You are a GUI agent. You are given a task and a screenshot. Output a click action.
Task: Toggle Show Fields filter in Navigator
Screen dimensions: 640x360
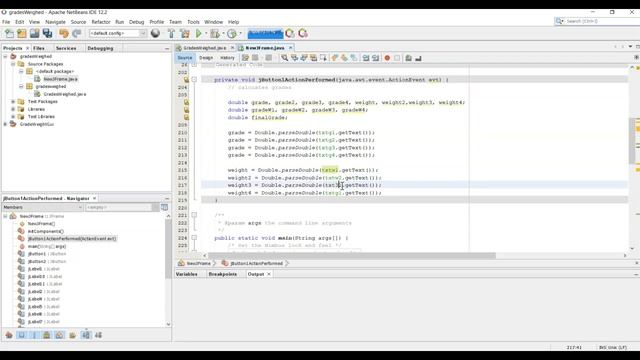[x=22, y=335]
